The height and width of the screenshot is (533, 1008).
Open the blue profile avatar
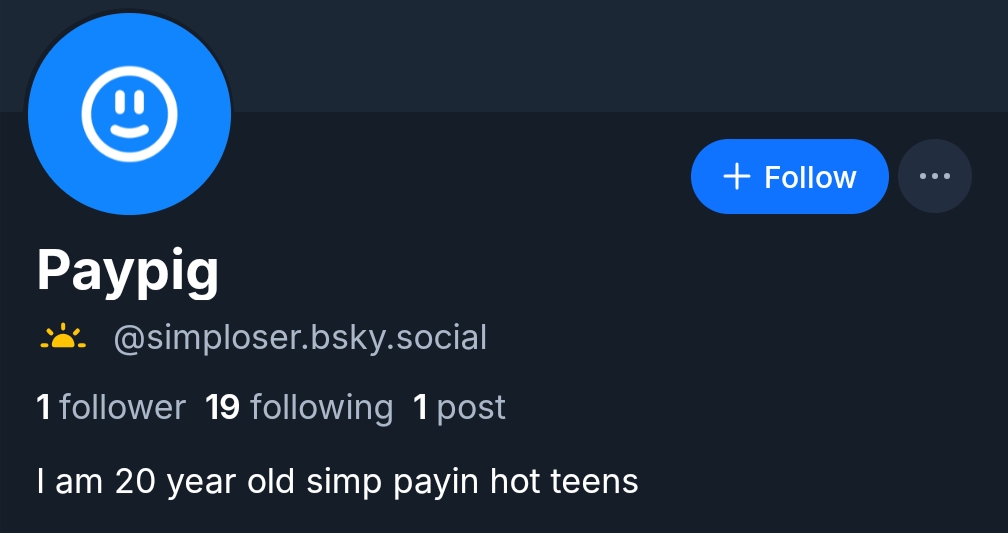pyautogui.click(x=130, y=113)
